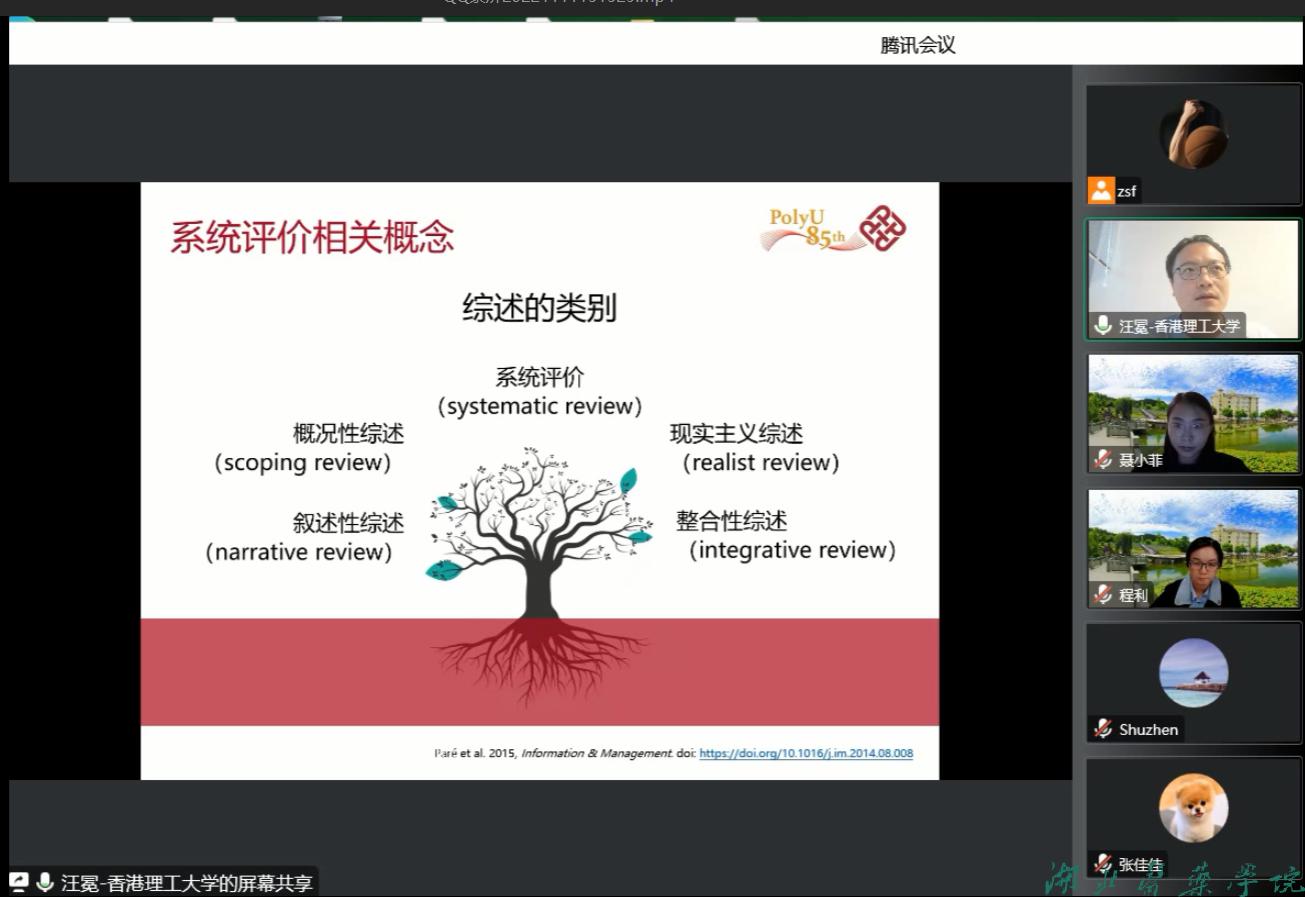Image resolution: width=1305 pixels, height=897 pixels.
Task: Click microphone icon beside the screen-share label
Action: [45, 882]
